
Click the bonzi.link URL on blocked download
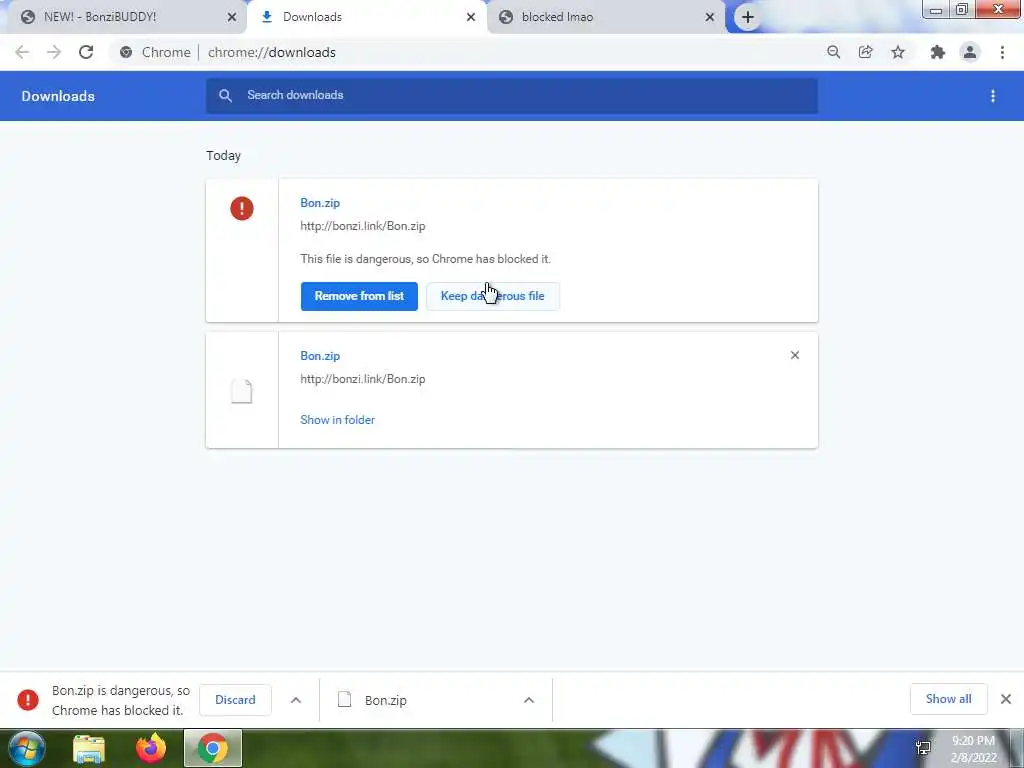[x=362, y=226]
